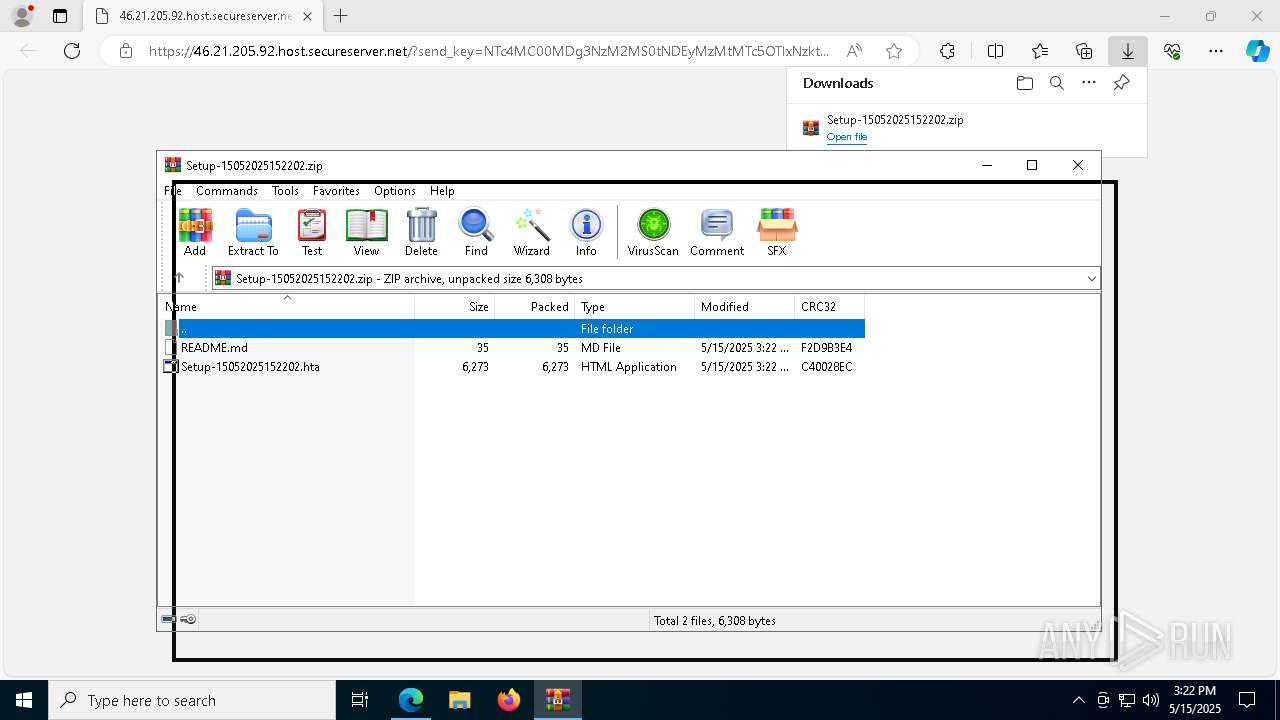Sort by the Name column header

pos(288,307)
